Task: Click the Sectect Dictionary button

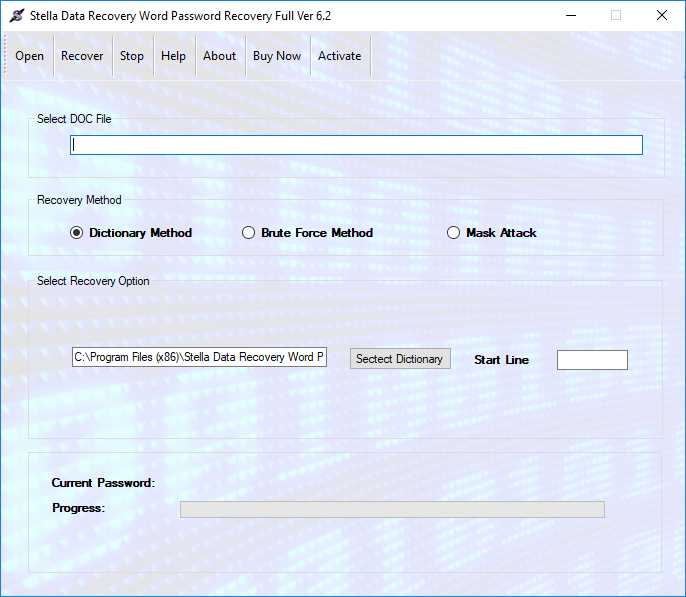Action: [400, 359]
